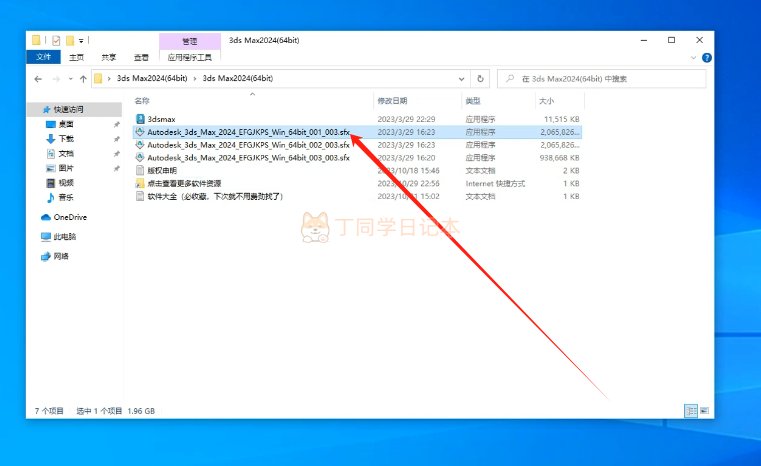Viewport: 761px width, 466px height.
Task: Click the 11,515 KB size cell
Action: tap(562, 119)
